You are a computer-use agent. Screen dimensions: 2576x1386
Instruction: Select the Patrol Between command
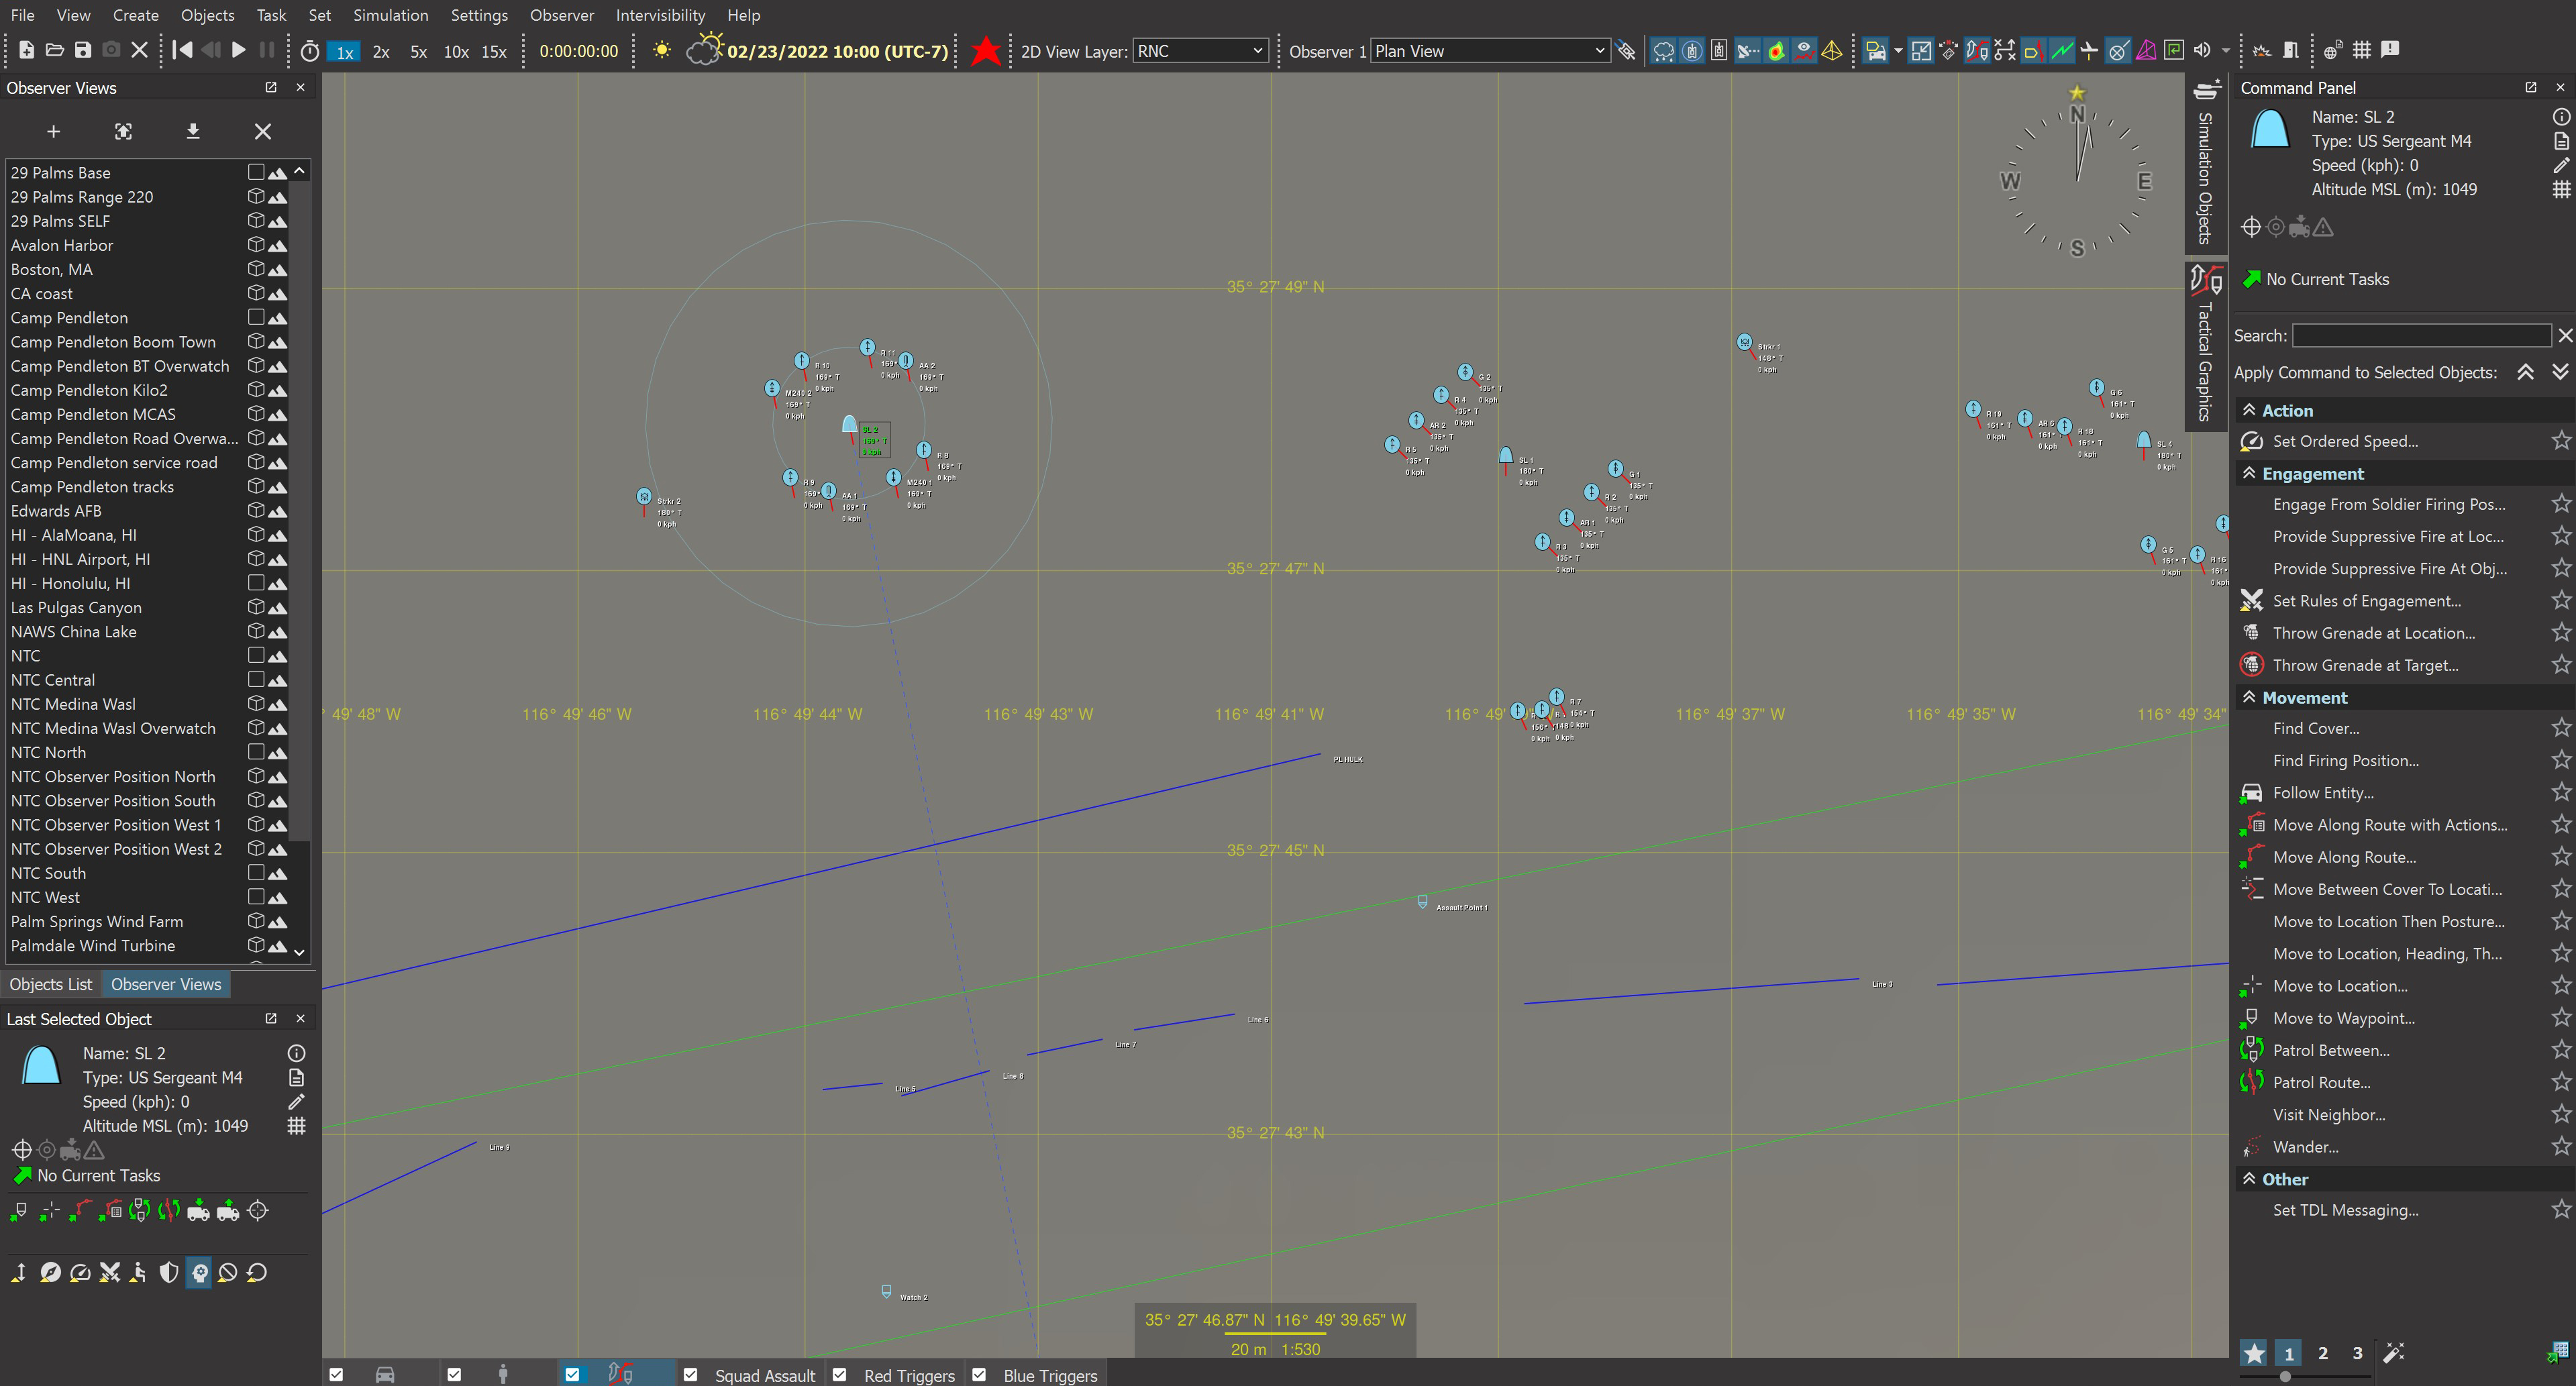(x=2330, y=1050)
